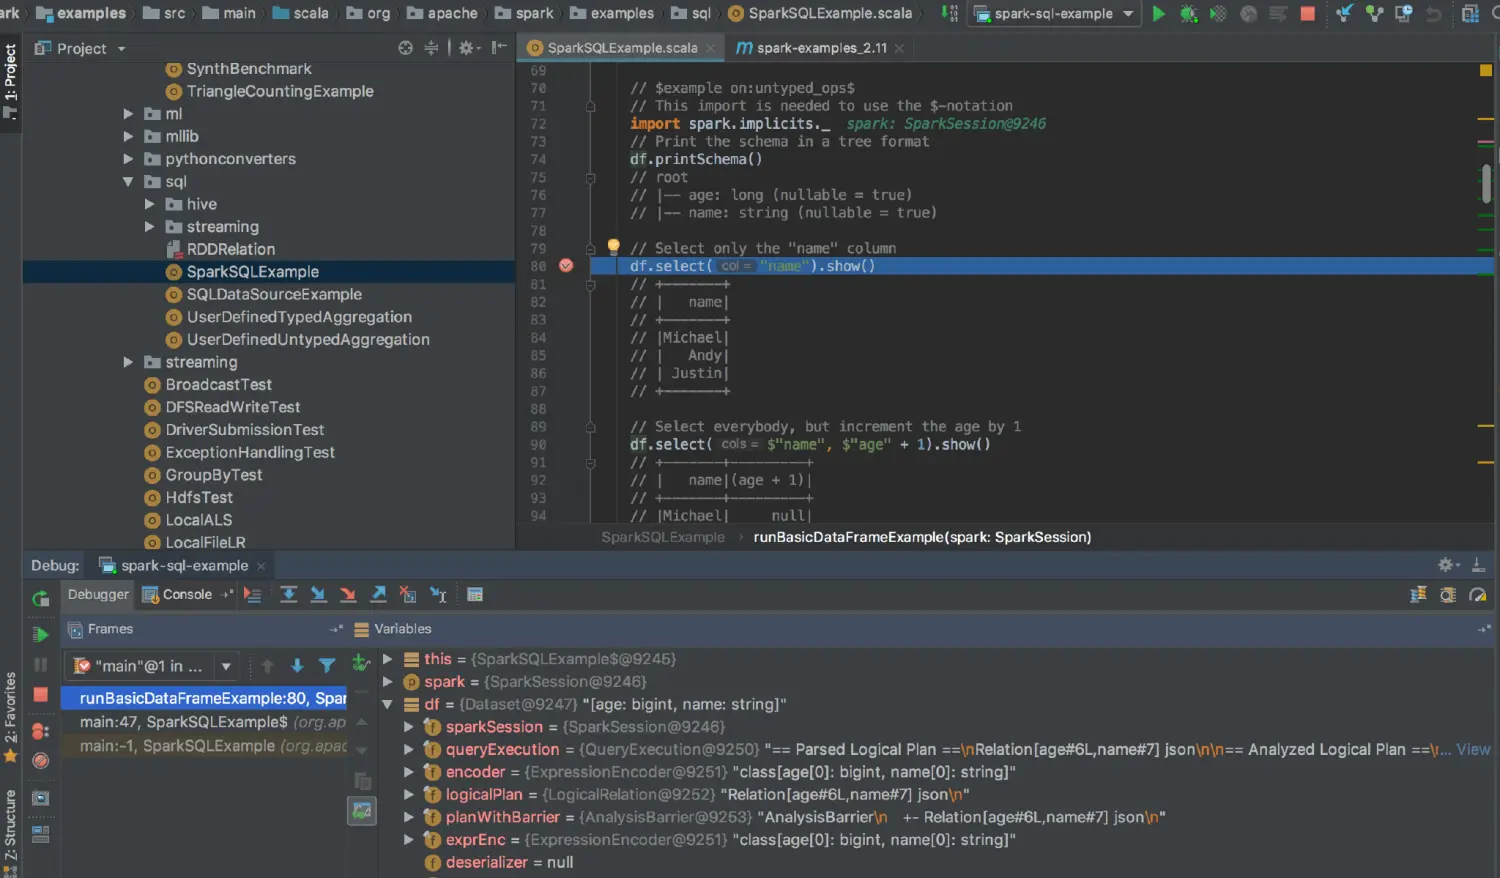Open RDDRelation in the project tree
The width and height of the screenshot is (1500, 878).
point(230,250)
